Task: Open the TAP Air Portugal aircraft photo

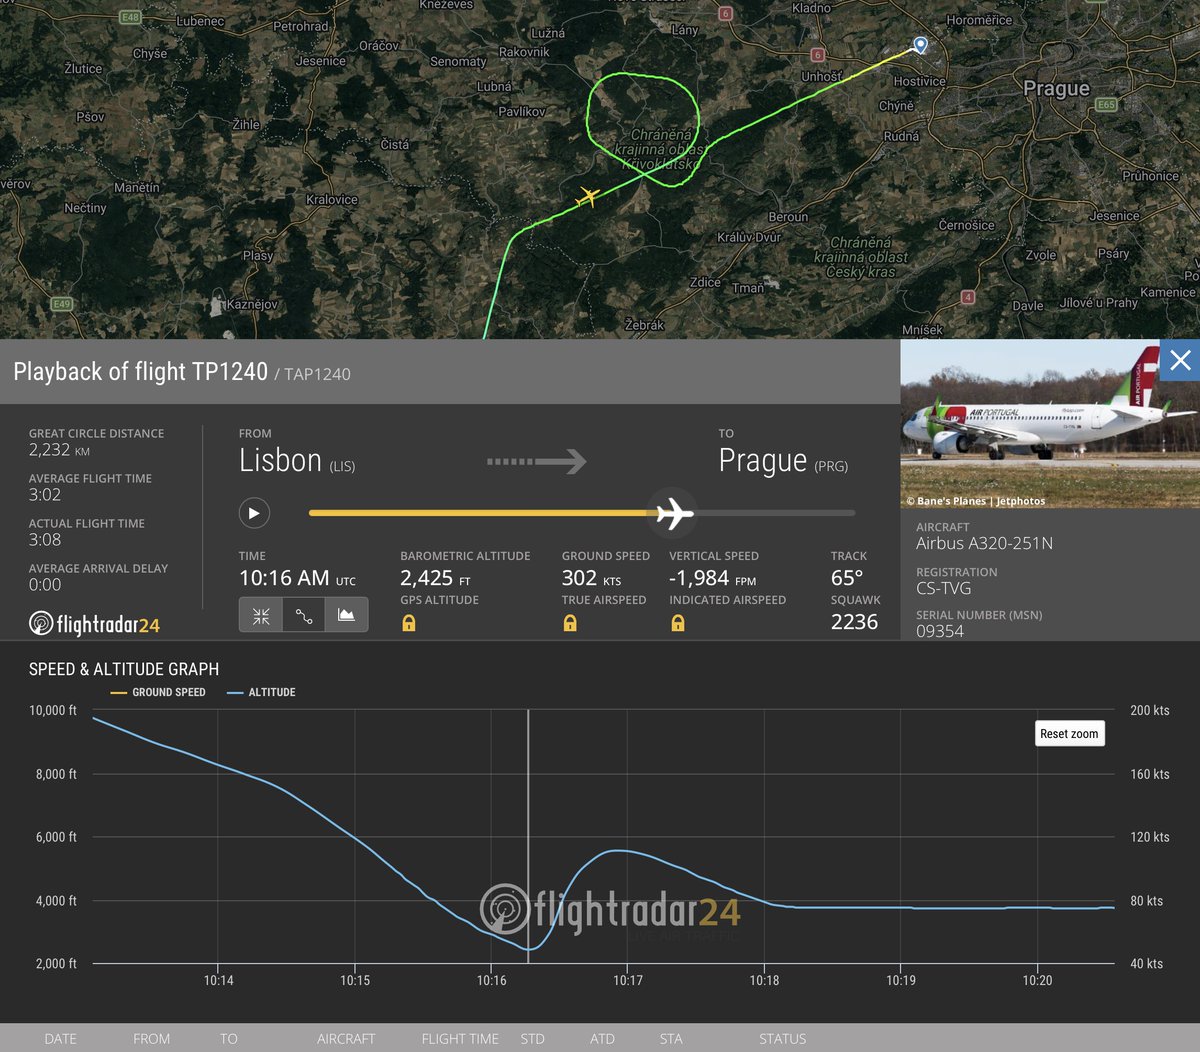Action: 1050,424
